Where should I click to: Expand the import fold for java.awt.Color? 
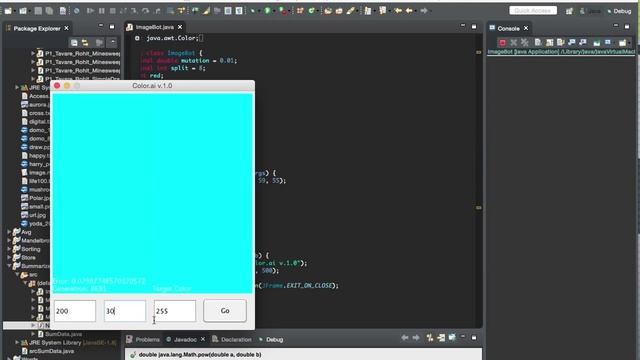137,38
